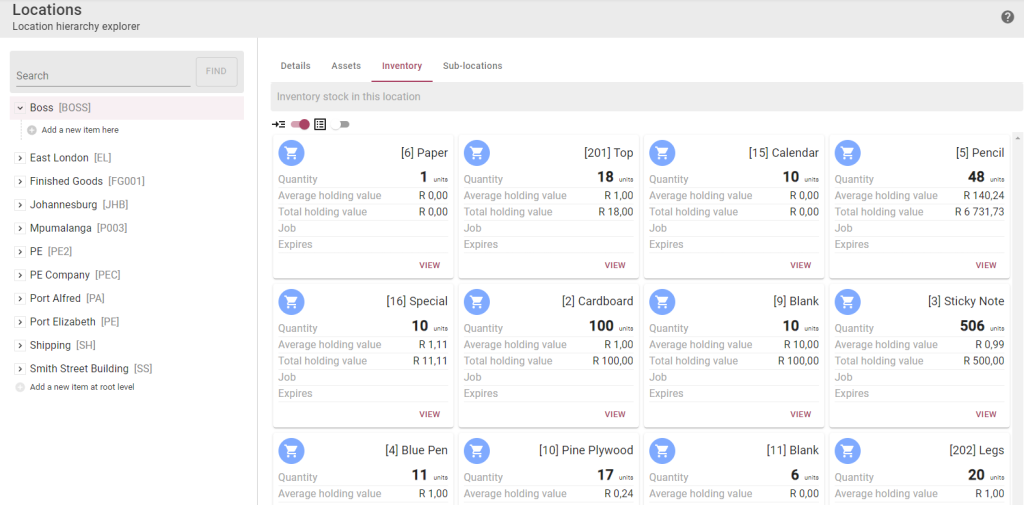The height and width of the screenshot is (505, 1024).
Task: Expand the Johannesburg tree node
Action: [x=20, y=205]
